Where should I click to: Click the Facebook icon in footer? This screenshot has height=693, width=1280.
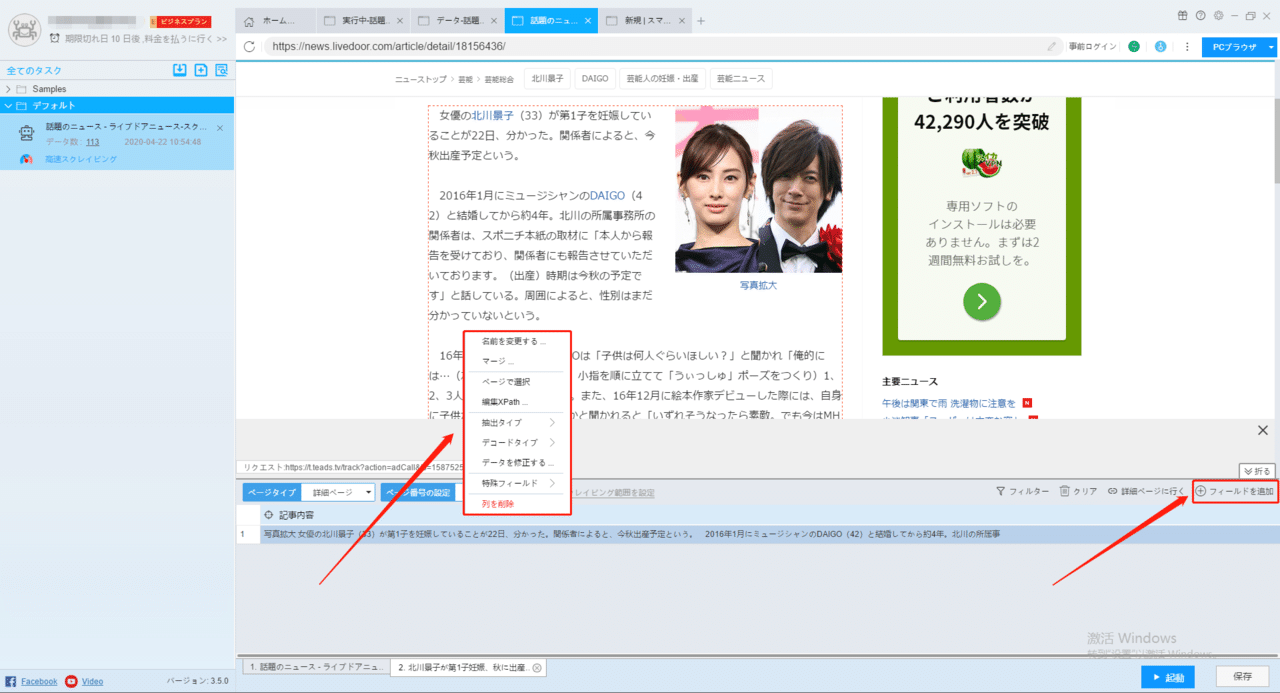point(11,681)
